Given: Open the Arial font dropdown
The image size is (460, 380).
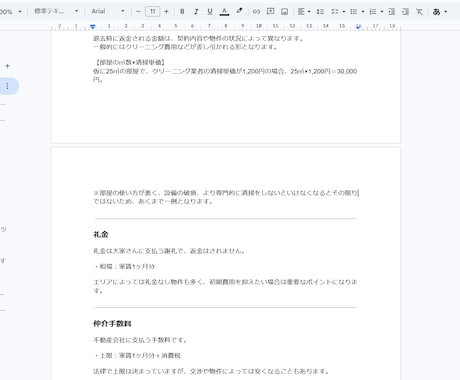Looking at the screenshot, I should [x=108, y=11].
